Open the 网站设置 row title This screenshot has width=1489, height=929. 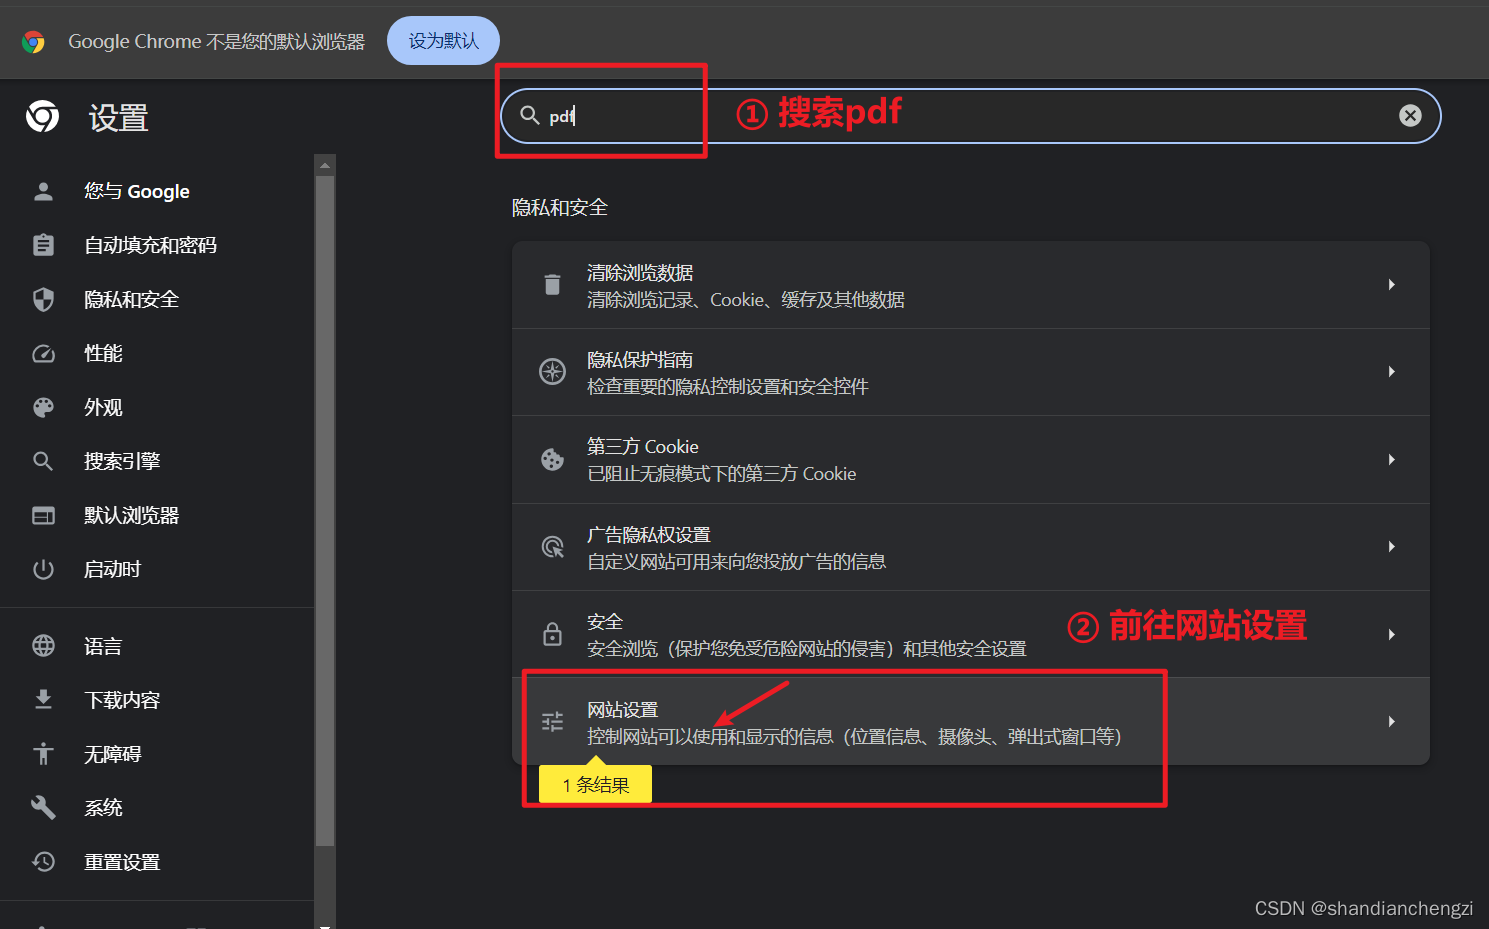point(622,710)
